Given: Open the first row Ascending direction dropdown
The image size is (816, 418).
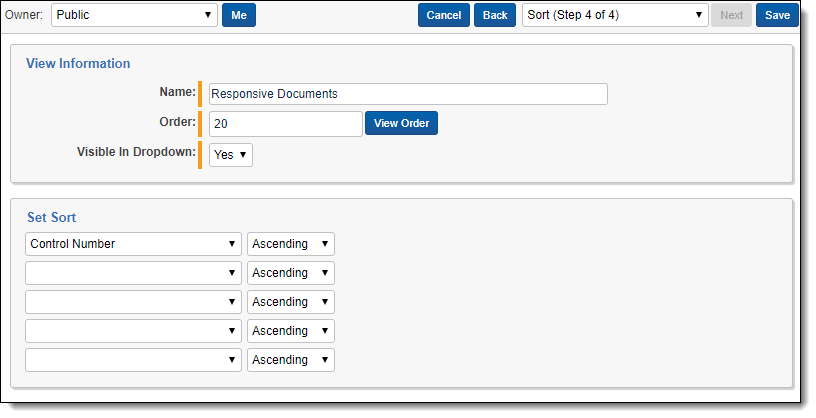Looking at the screenshot, I should (290, 244).
